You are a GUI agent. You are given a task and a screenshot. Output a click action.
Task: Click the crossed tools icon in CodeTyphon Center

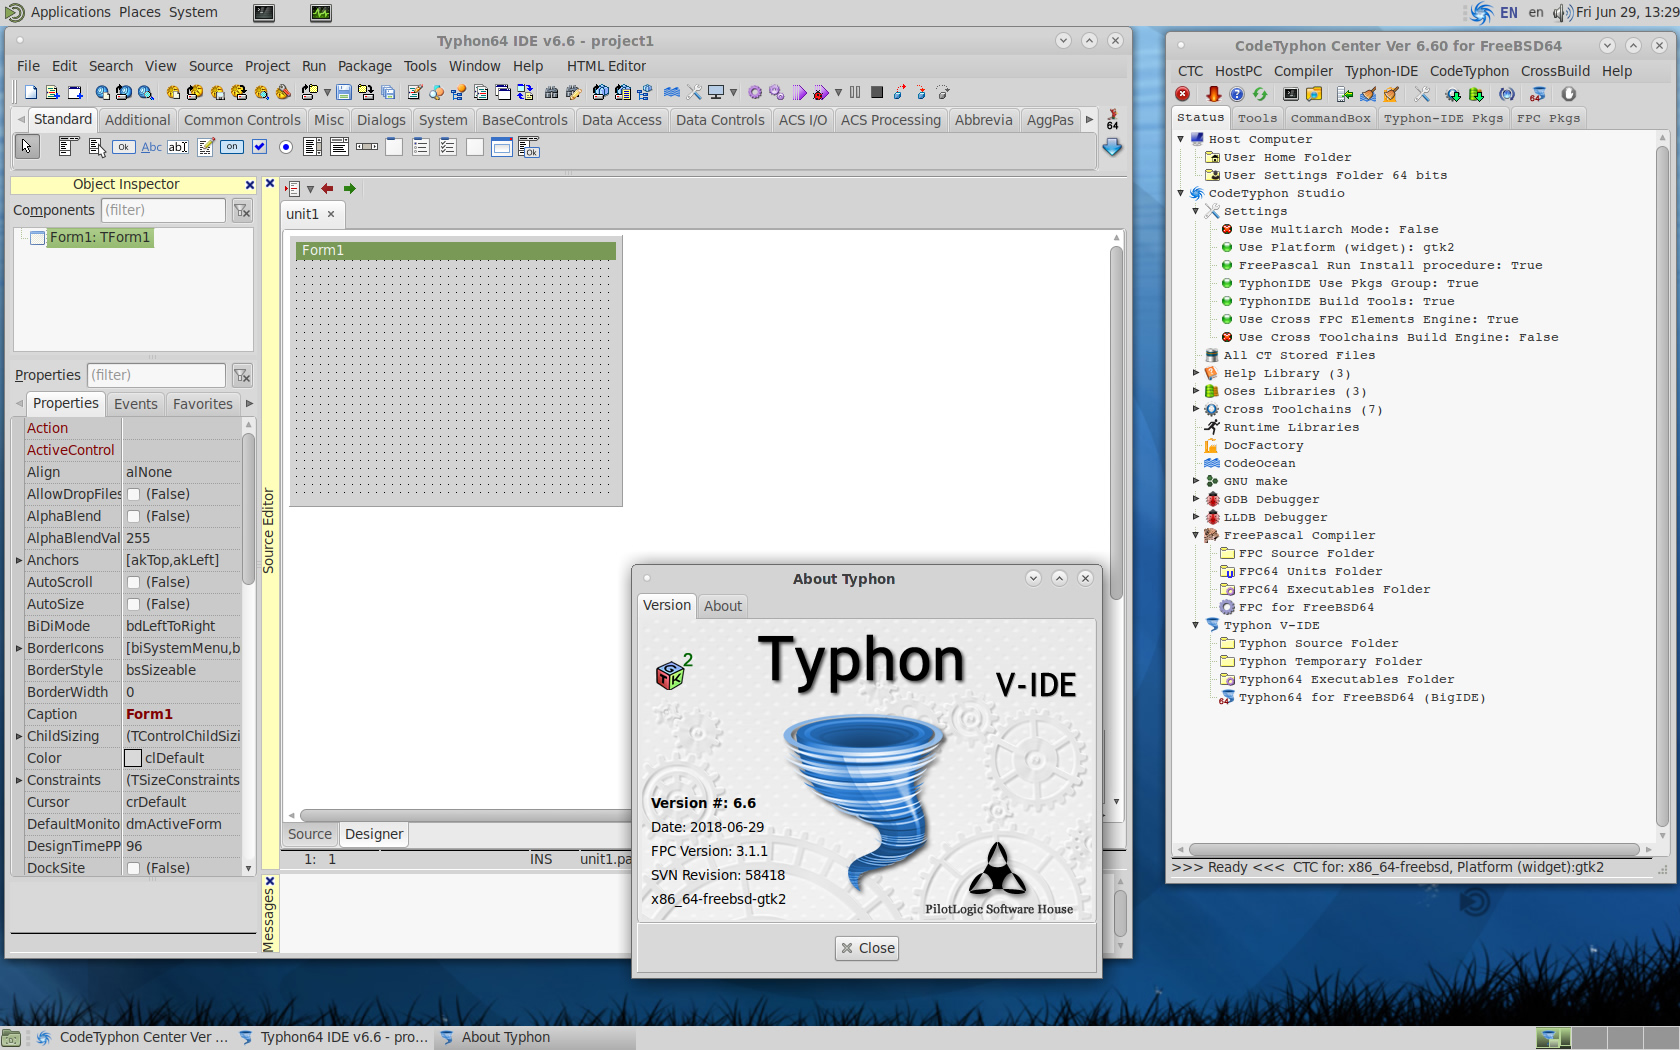(1421, 94)
